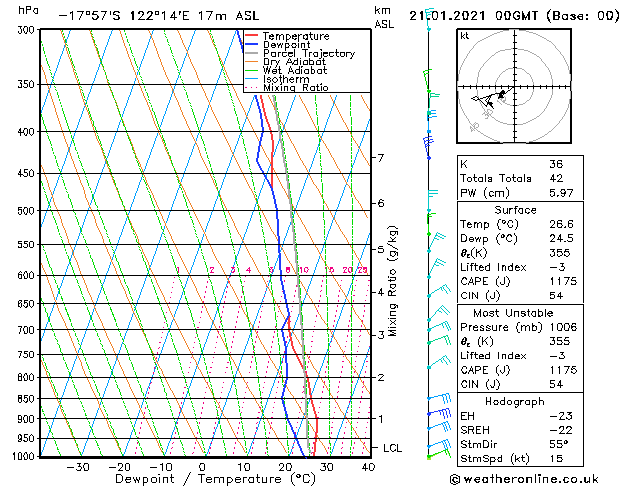
Task: Click the 600 hPa pressure axis label
Action: point(28,275)
